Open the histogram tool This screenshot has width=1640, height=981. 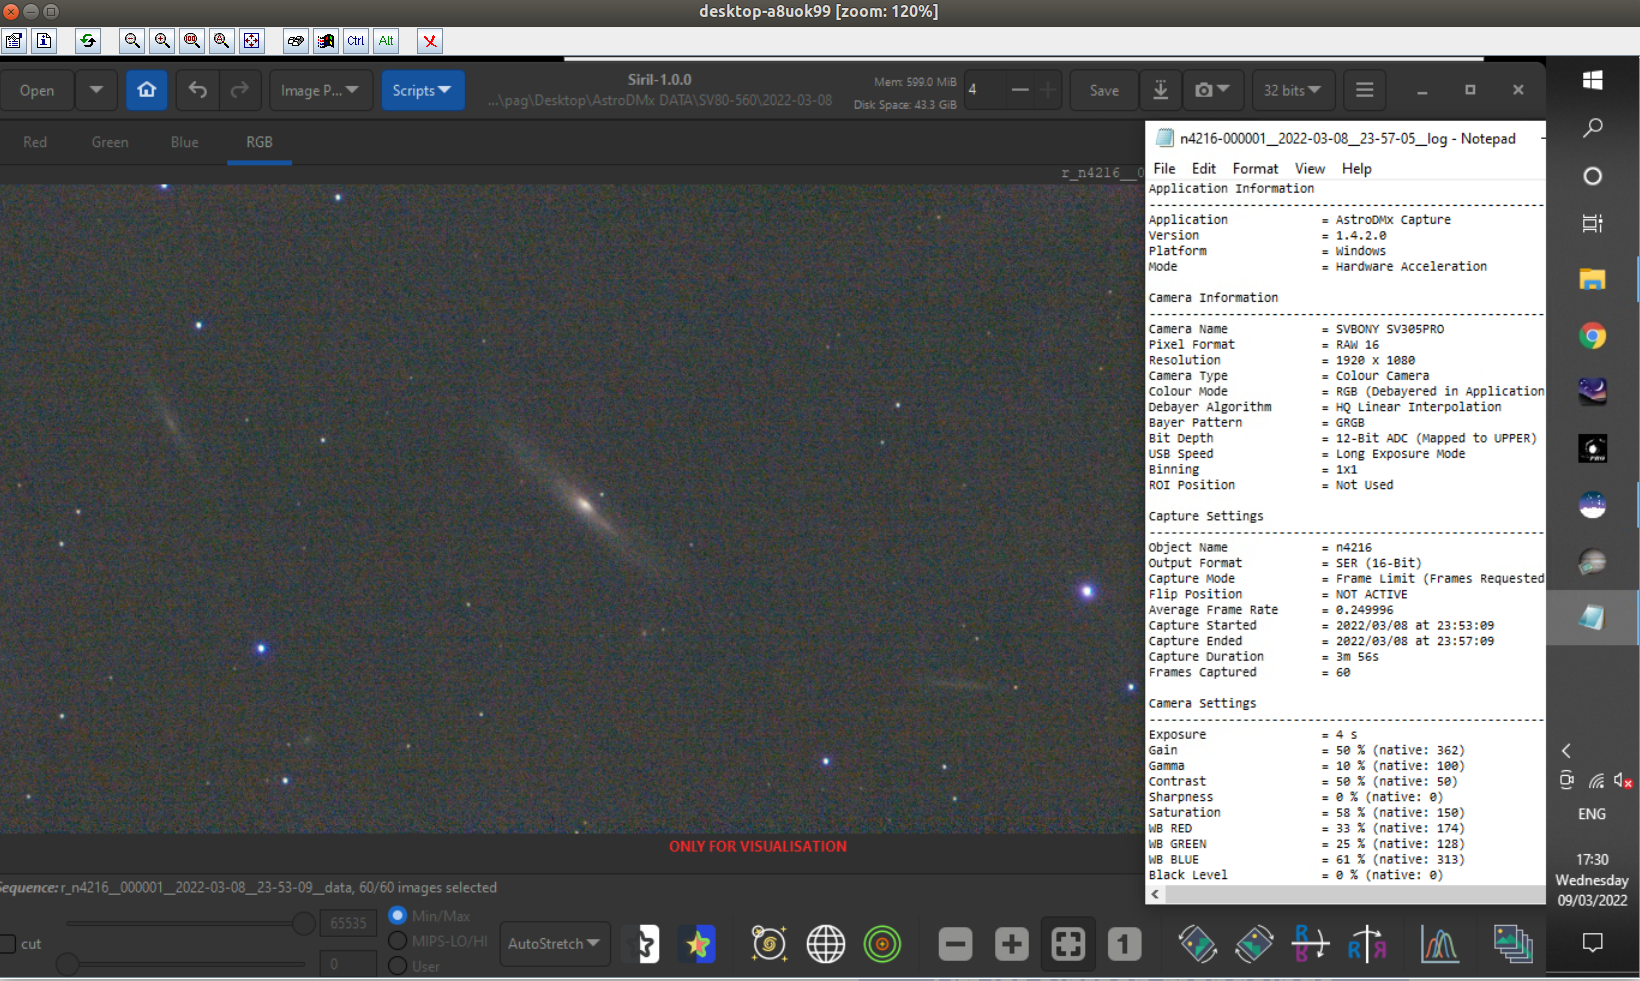coord(1439,943)
